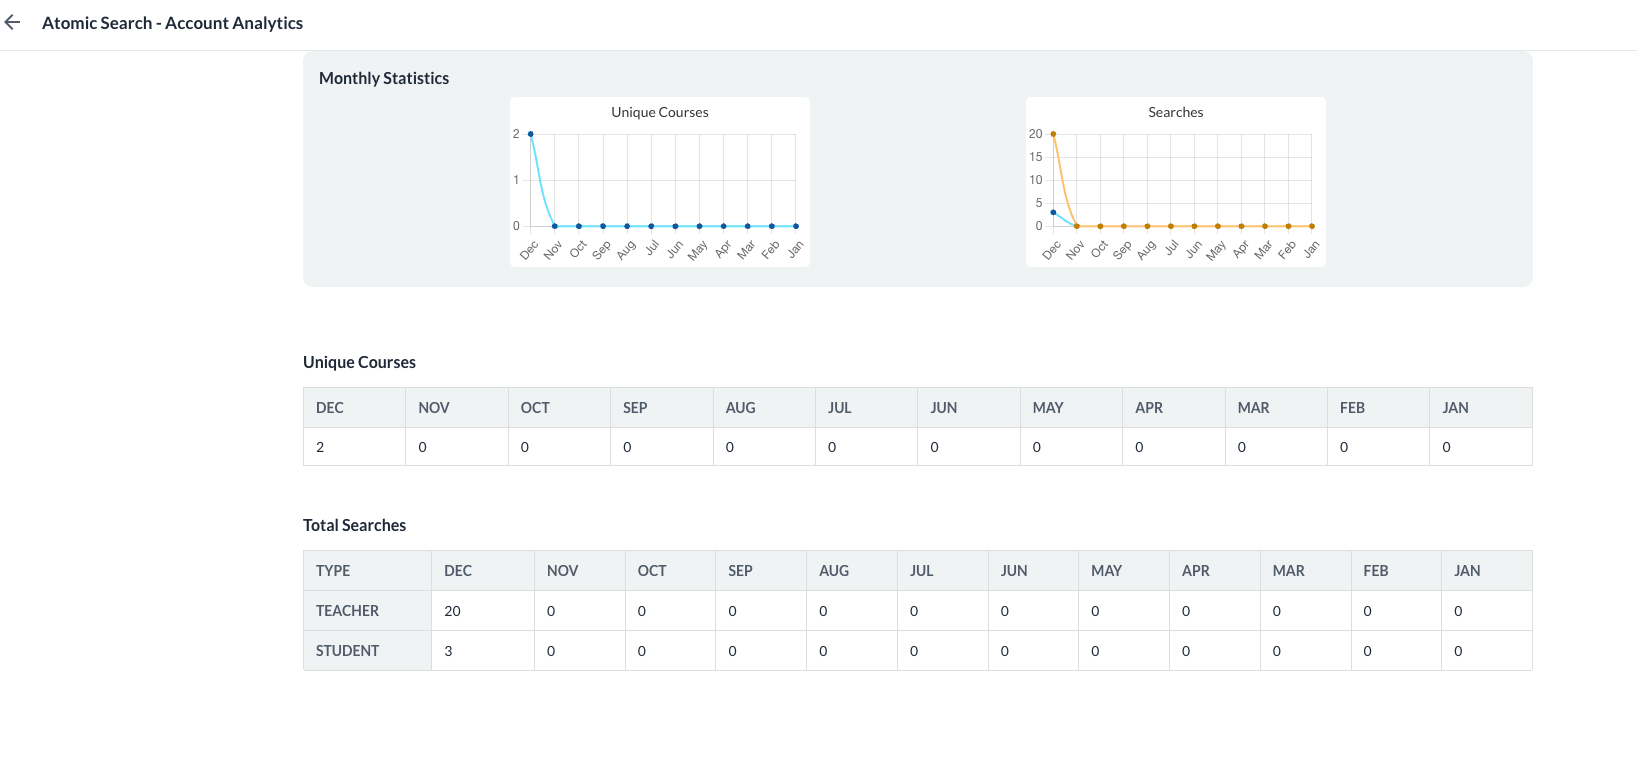Click the Monthly Statistics heading
The height and width of the screenshot is (769, 1637).
[384, 78]
